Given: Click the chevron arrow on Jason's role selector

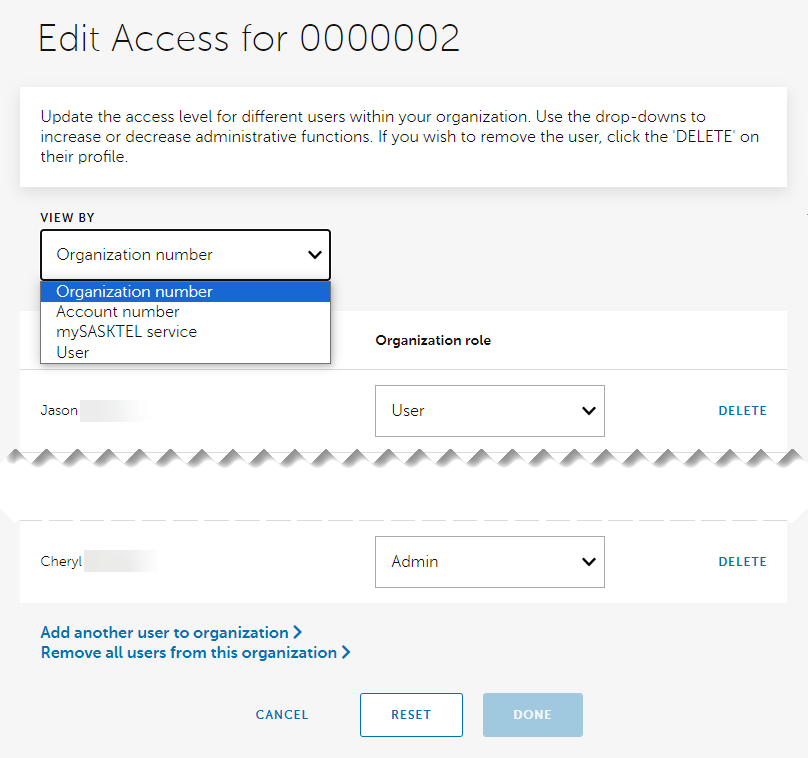Looking at the screenshot, I should coord(590,410).
